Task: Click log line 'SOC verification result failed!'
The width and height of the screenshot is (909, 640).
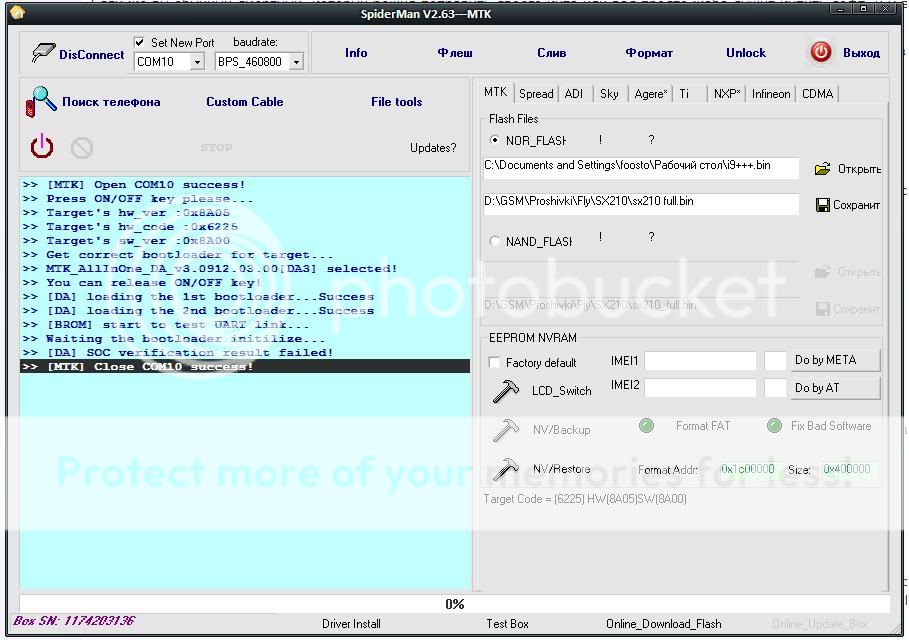Action: [x=245, y=352]
